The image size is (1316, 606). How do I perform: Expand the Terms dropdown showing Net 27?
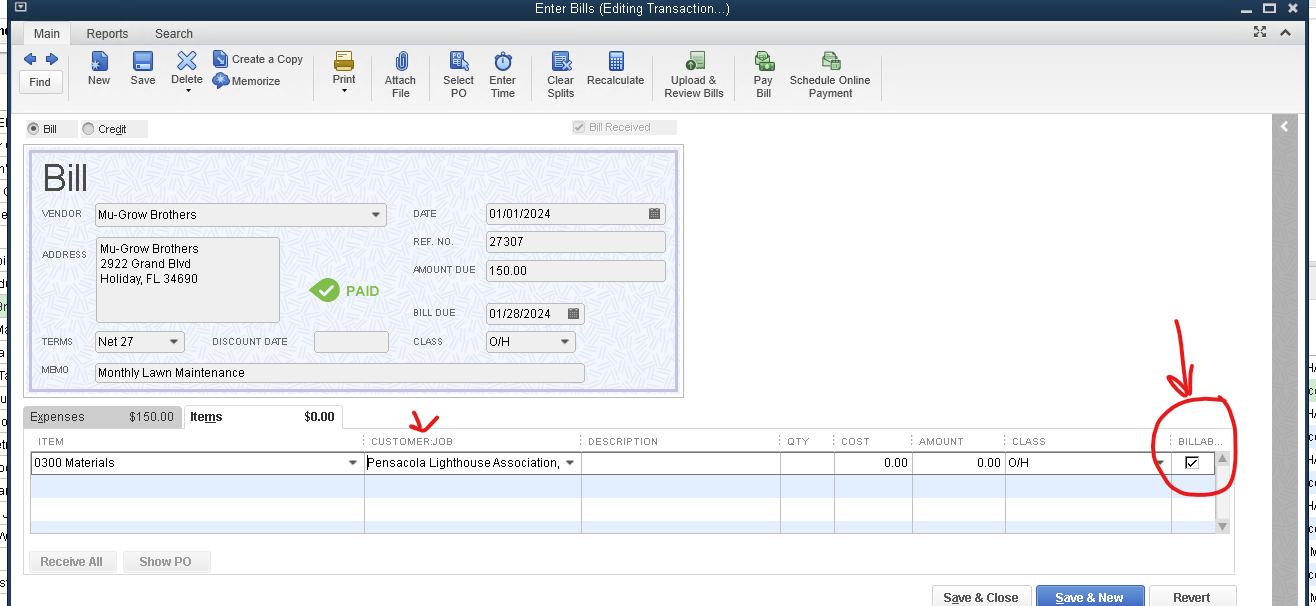(x=172, y=341)
